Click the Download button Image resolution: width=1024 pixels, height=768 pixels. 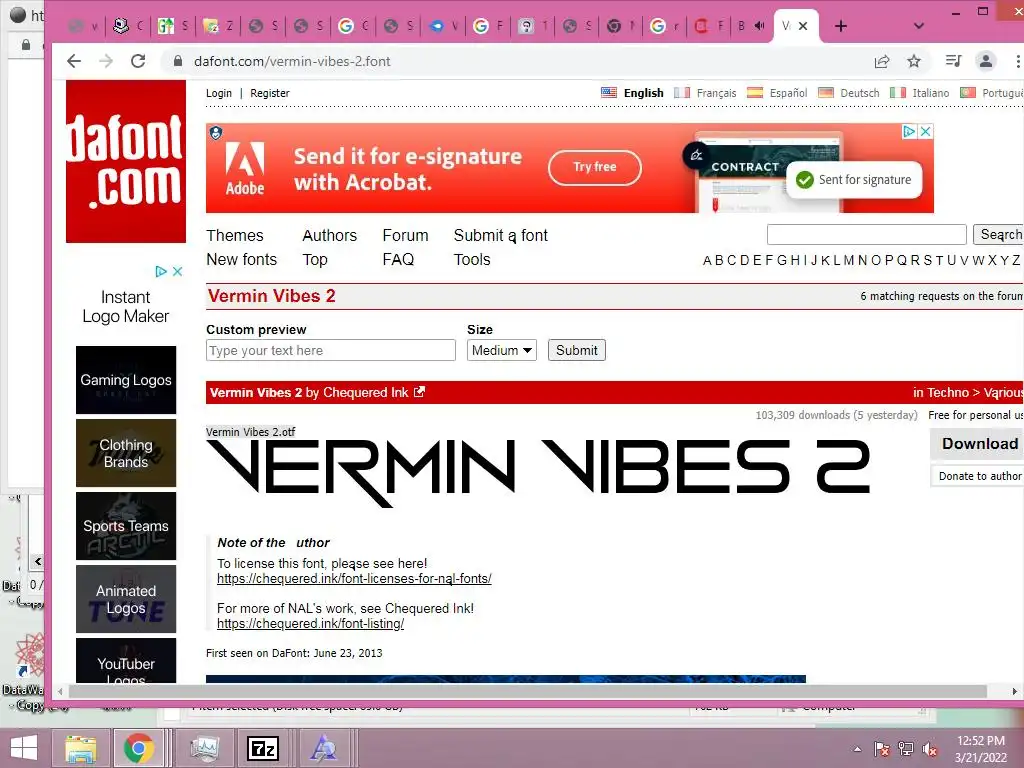(x=978, y=443)
